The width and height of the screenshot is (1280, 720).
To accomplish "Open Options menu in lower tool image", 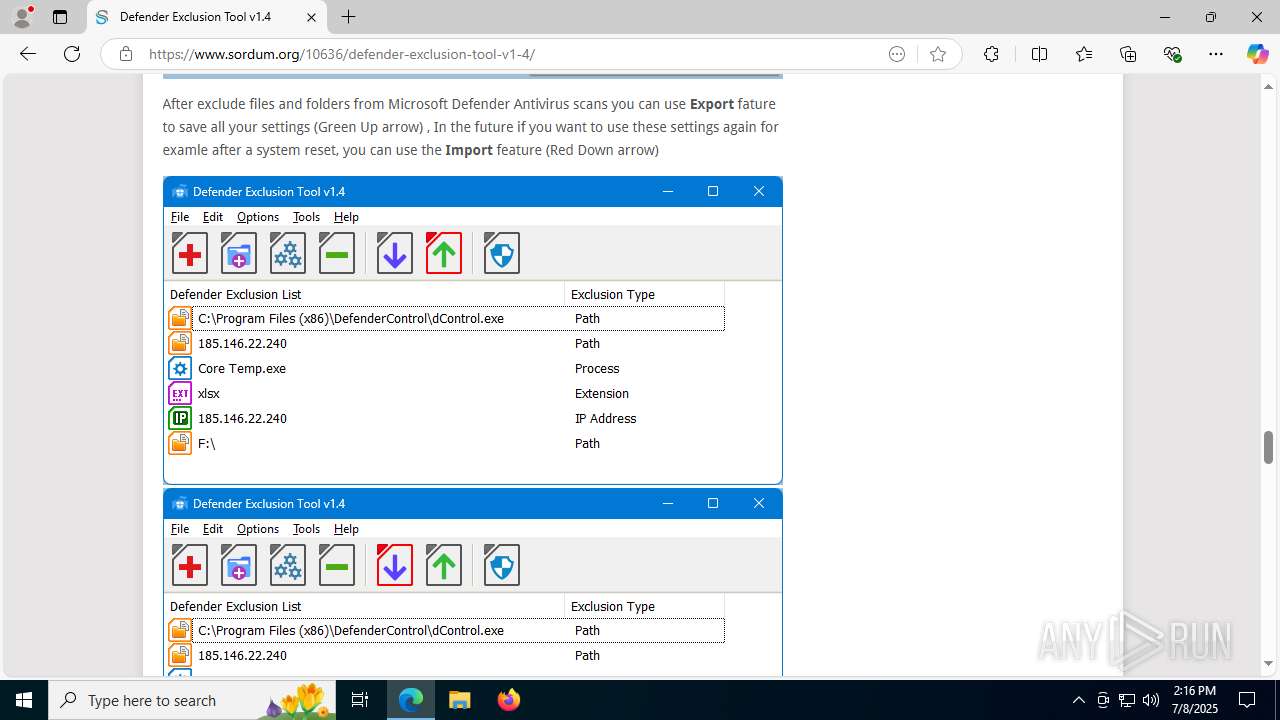I will [258, 529].
